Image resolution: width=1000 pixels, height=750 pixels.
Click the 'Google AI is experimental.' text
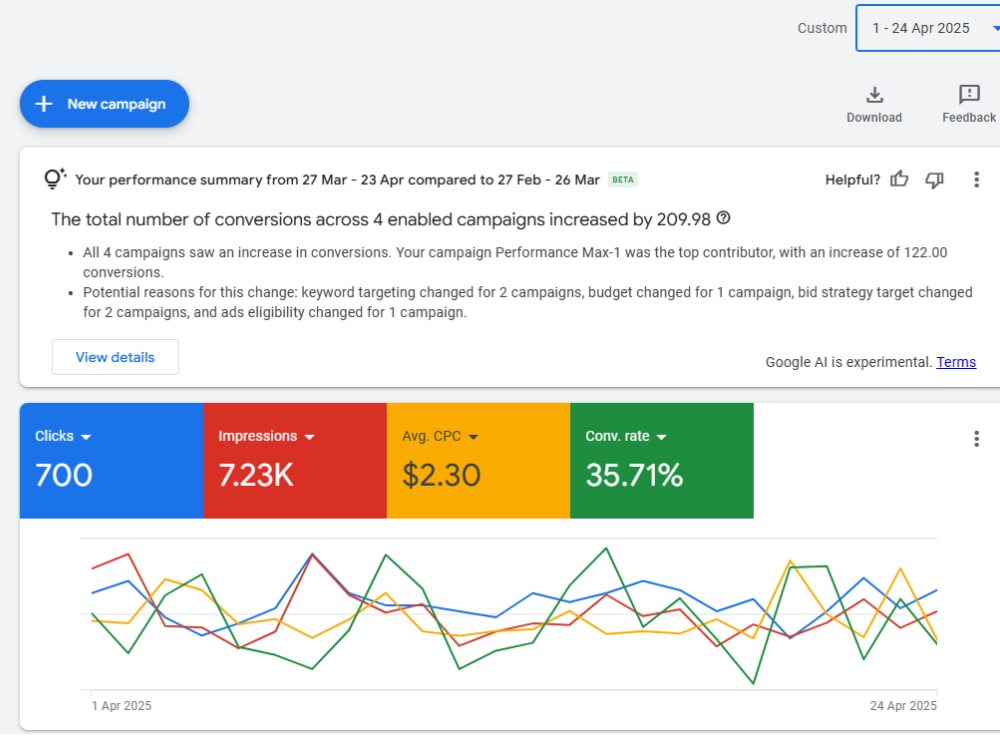point(848,362)
